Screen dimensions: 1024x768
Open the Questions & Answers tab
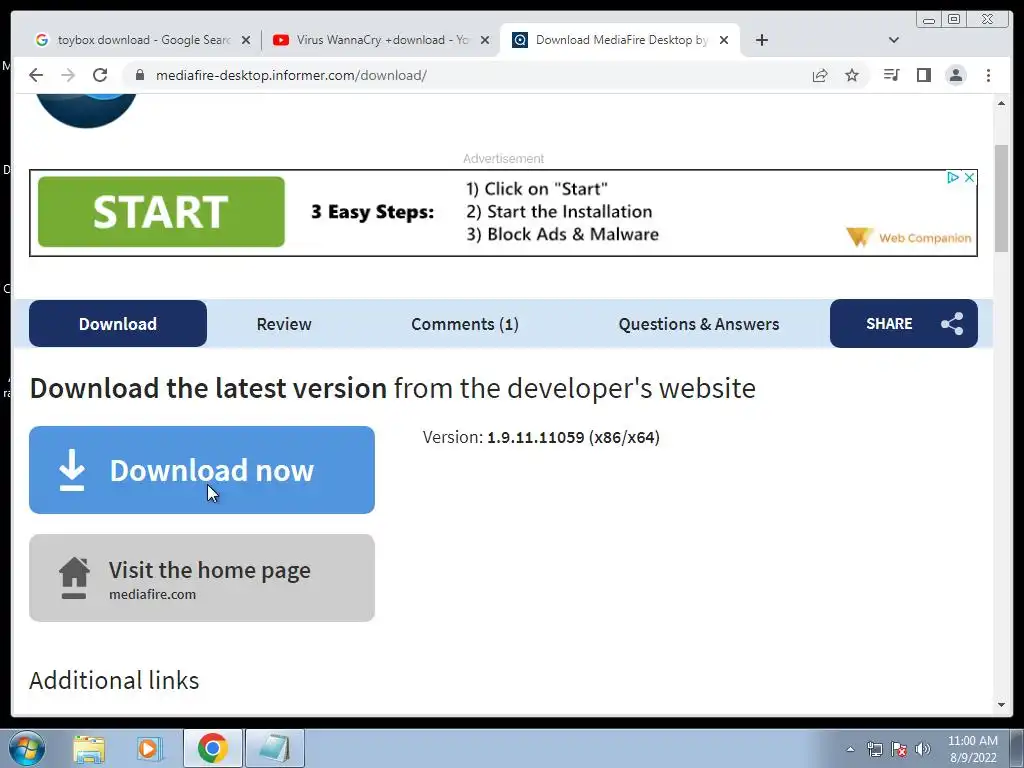point(699,324)
